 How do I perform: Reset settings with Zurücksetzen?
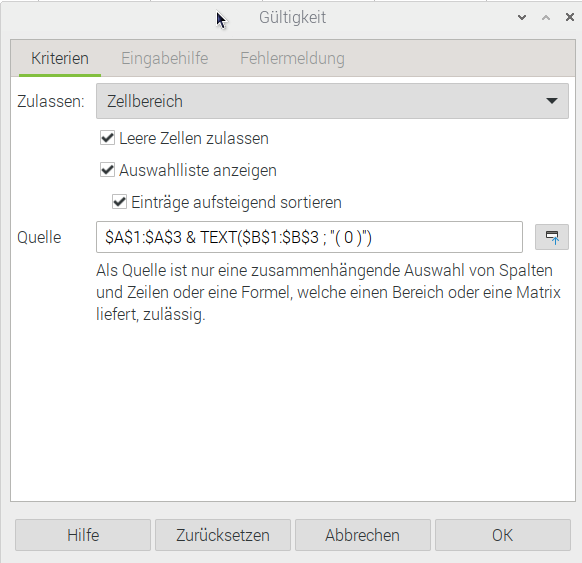(x=223, y=535)
